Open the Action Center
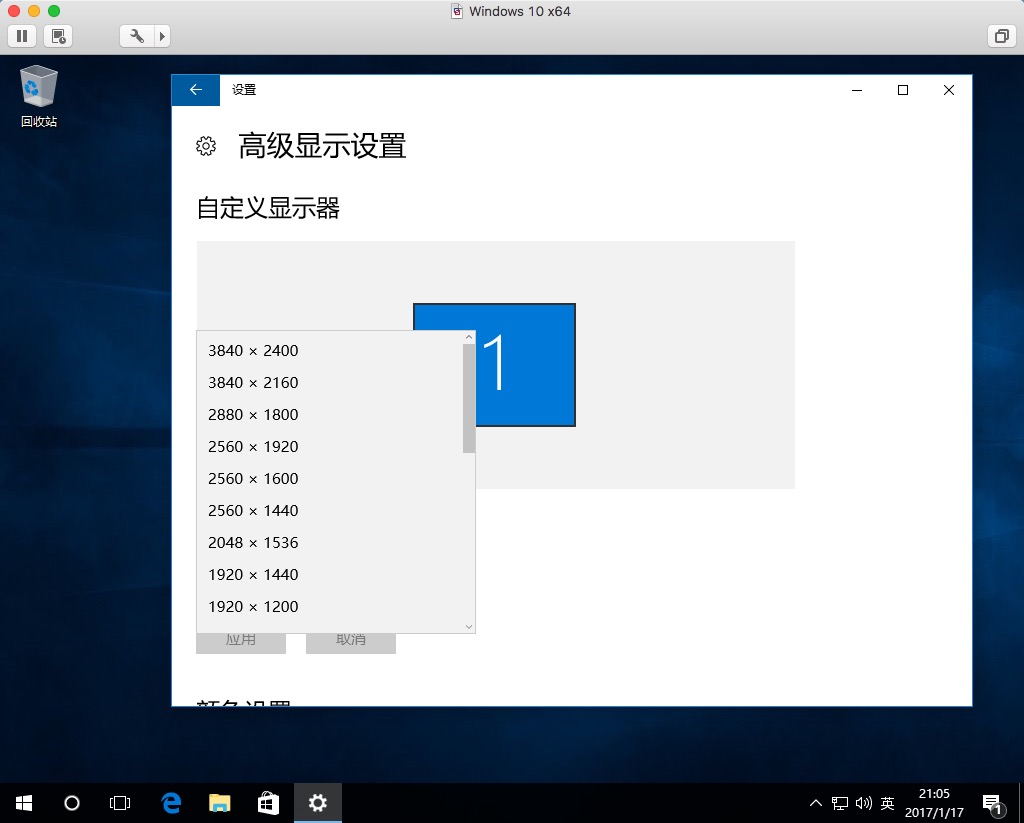The height and width of the screenshot is (823, 1024). point(993,802)
